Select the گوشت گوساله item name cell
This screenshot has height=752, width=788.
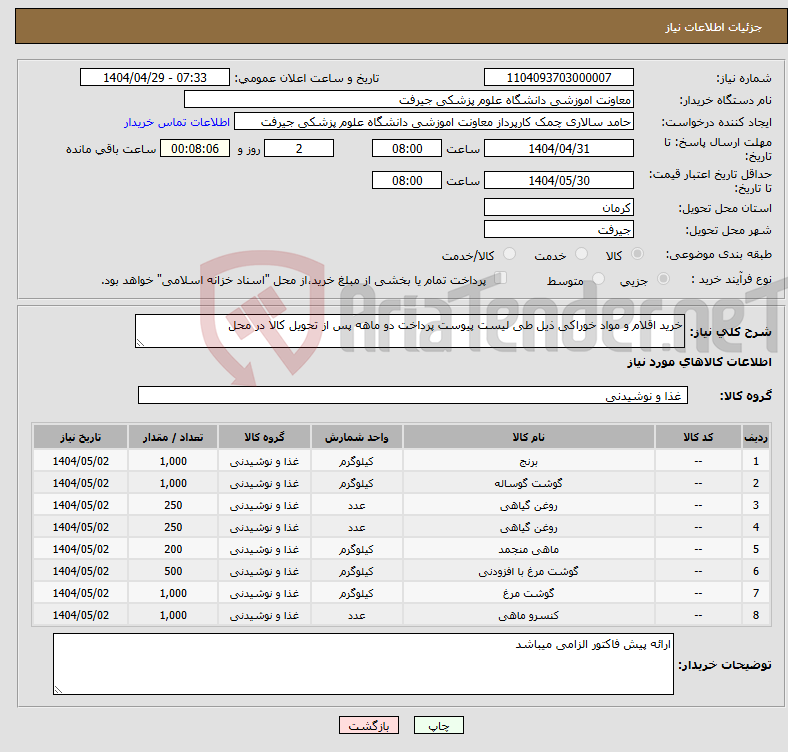(528, 483)
